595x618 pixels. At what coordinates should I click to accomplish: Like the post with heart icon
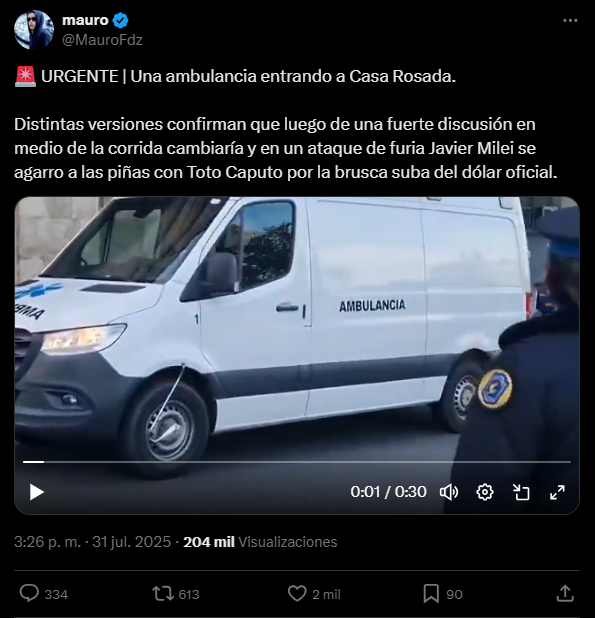coord(297,593)
